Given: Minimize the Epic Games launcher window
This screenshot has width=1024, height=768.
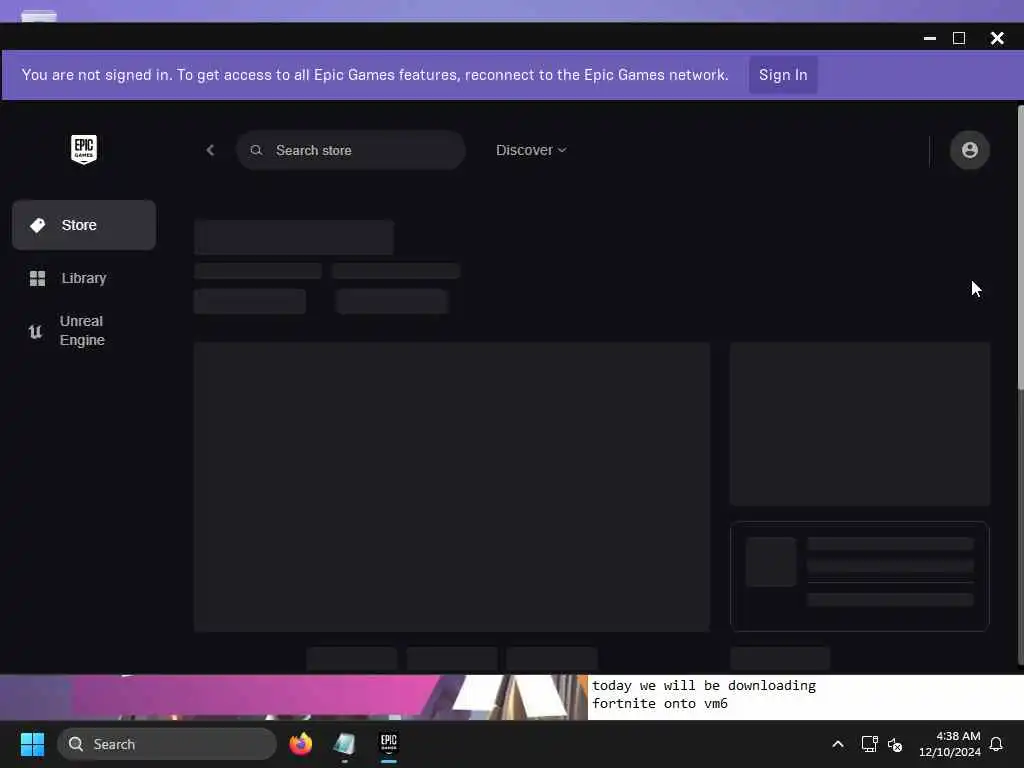Looking at the screenshot, I should [x=930, y=39].
